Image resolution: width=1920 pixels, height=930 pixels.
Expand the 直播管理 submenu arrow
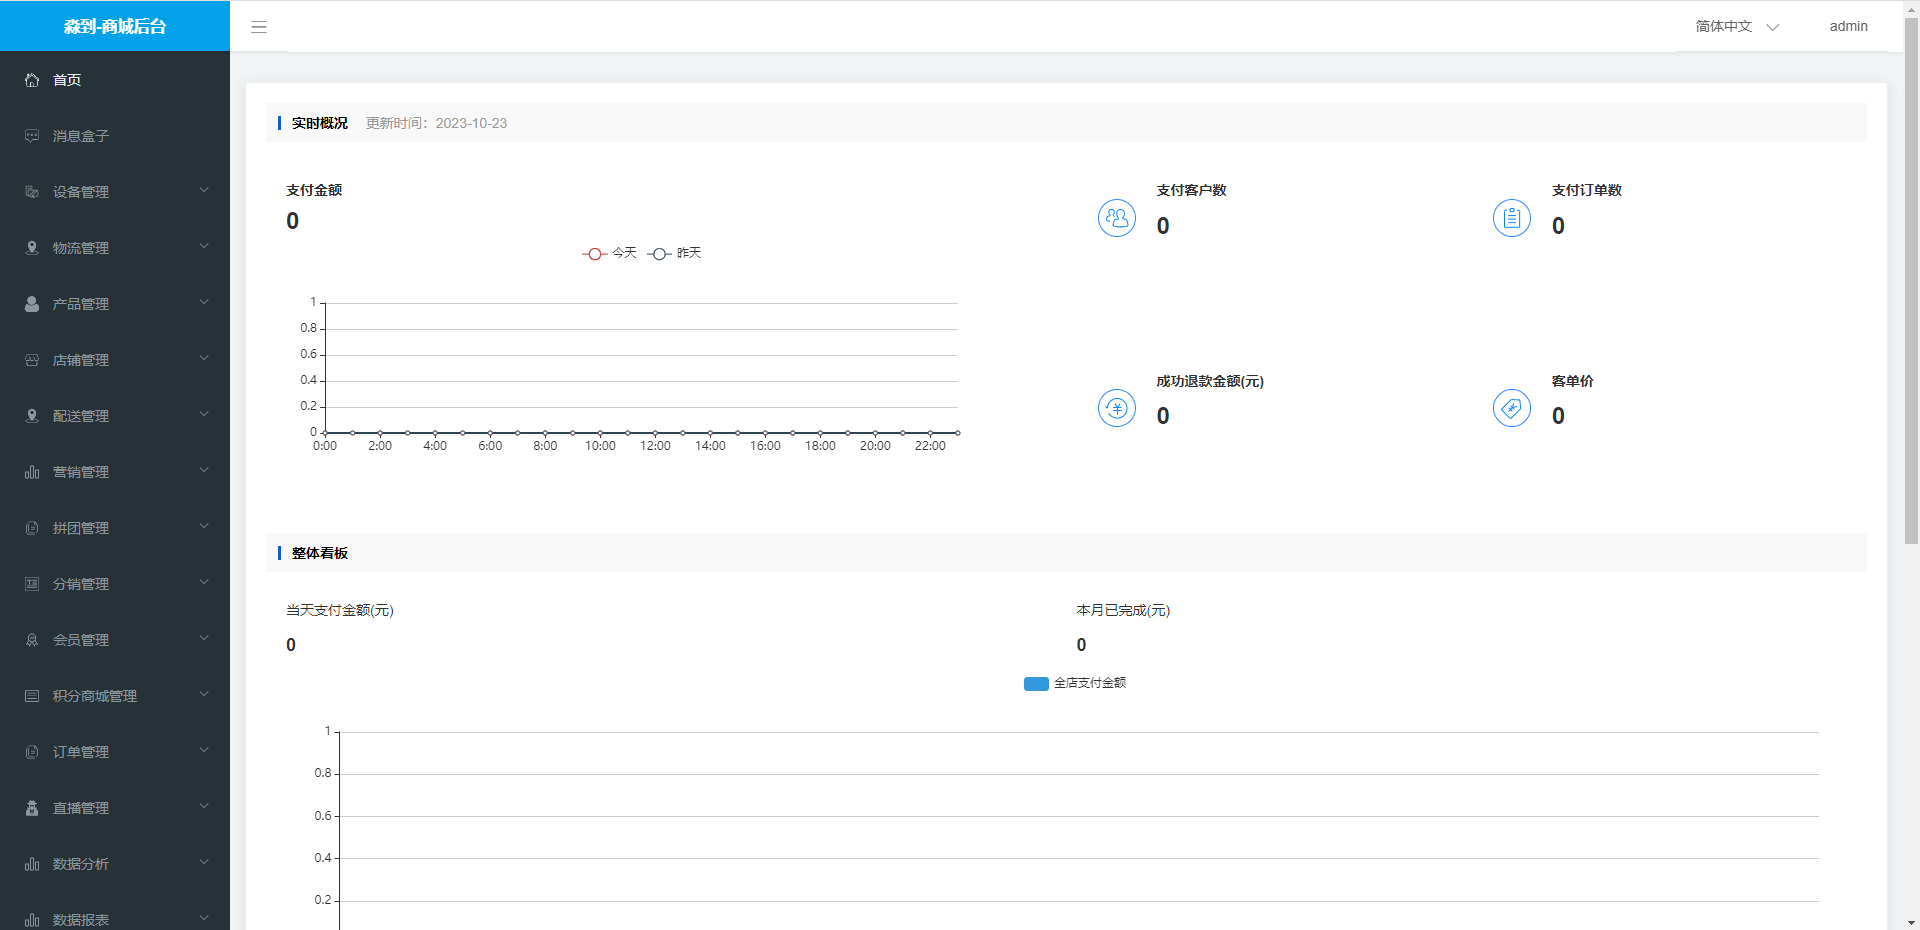204,806
